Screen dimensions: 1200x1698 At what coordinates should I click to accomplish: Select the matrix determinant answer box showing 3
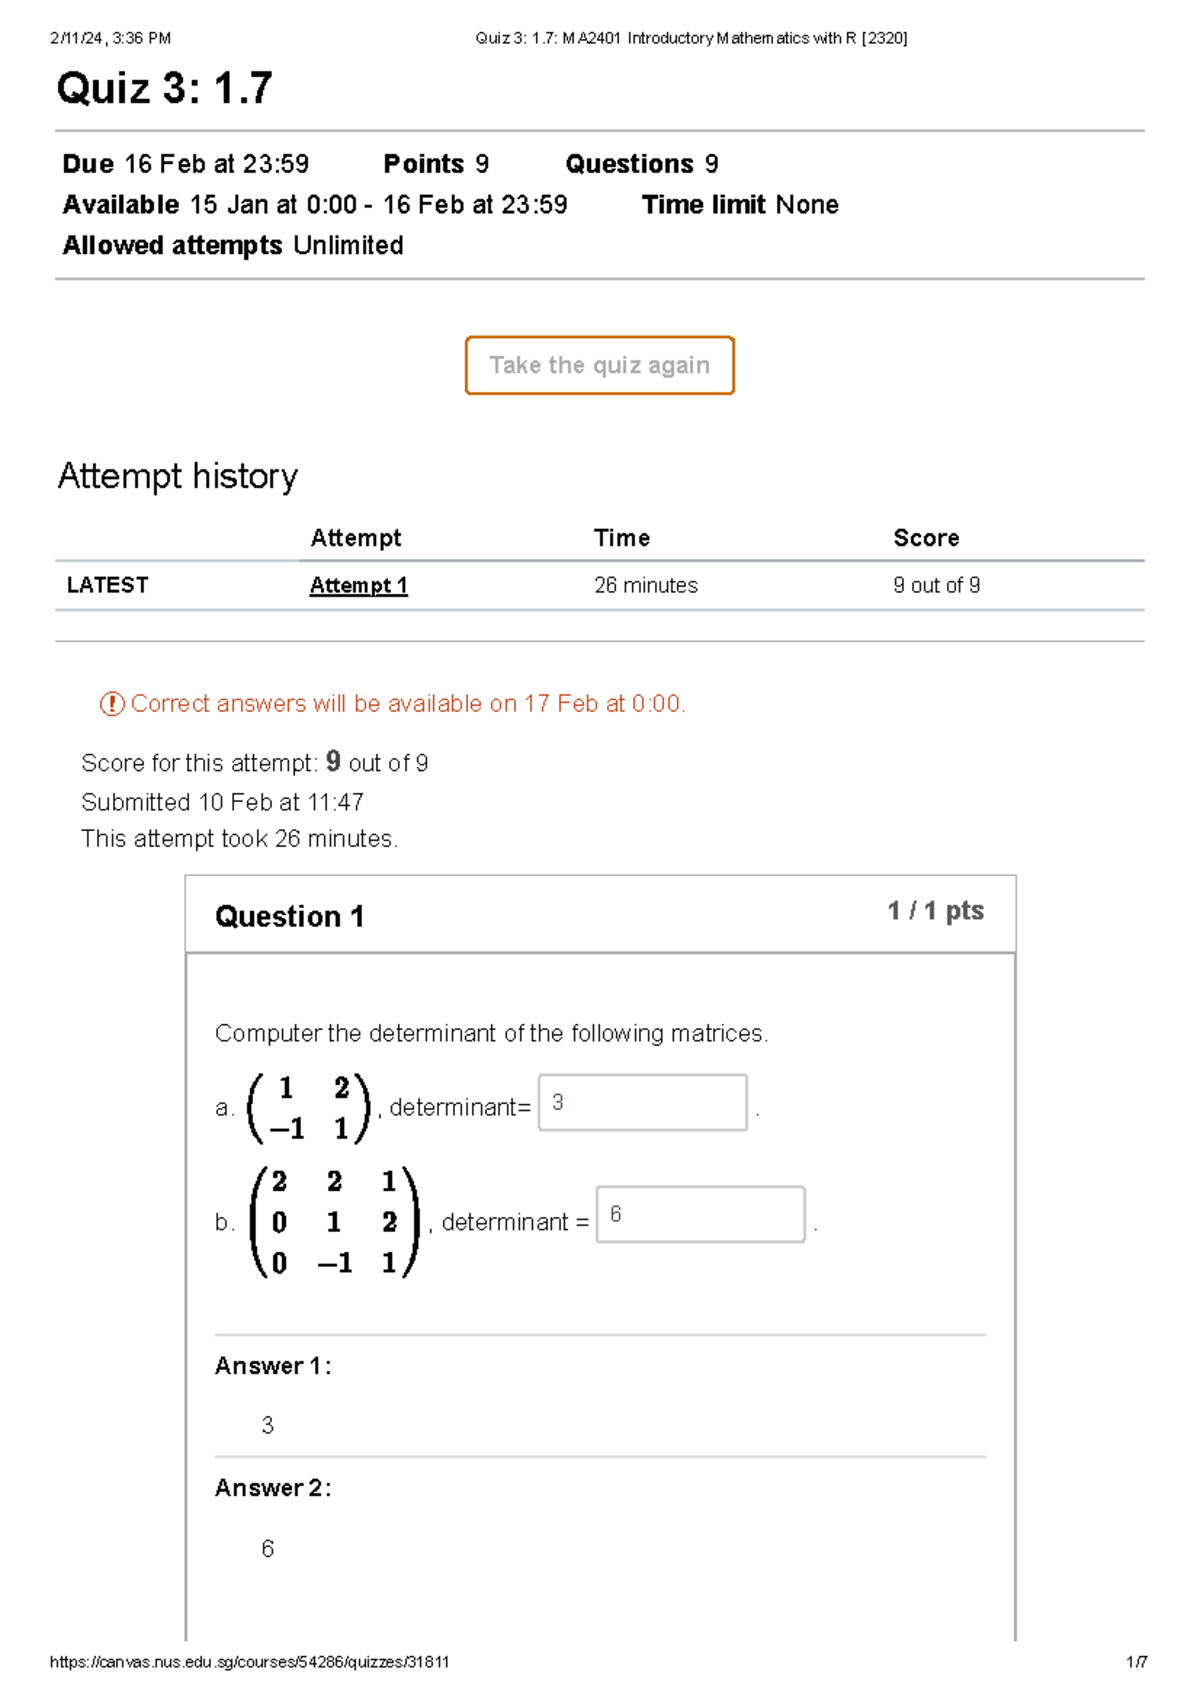pos(642,1103)
